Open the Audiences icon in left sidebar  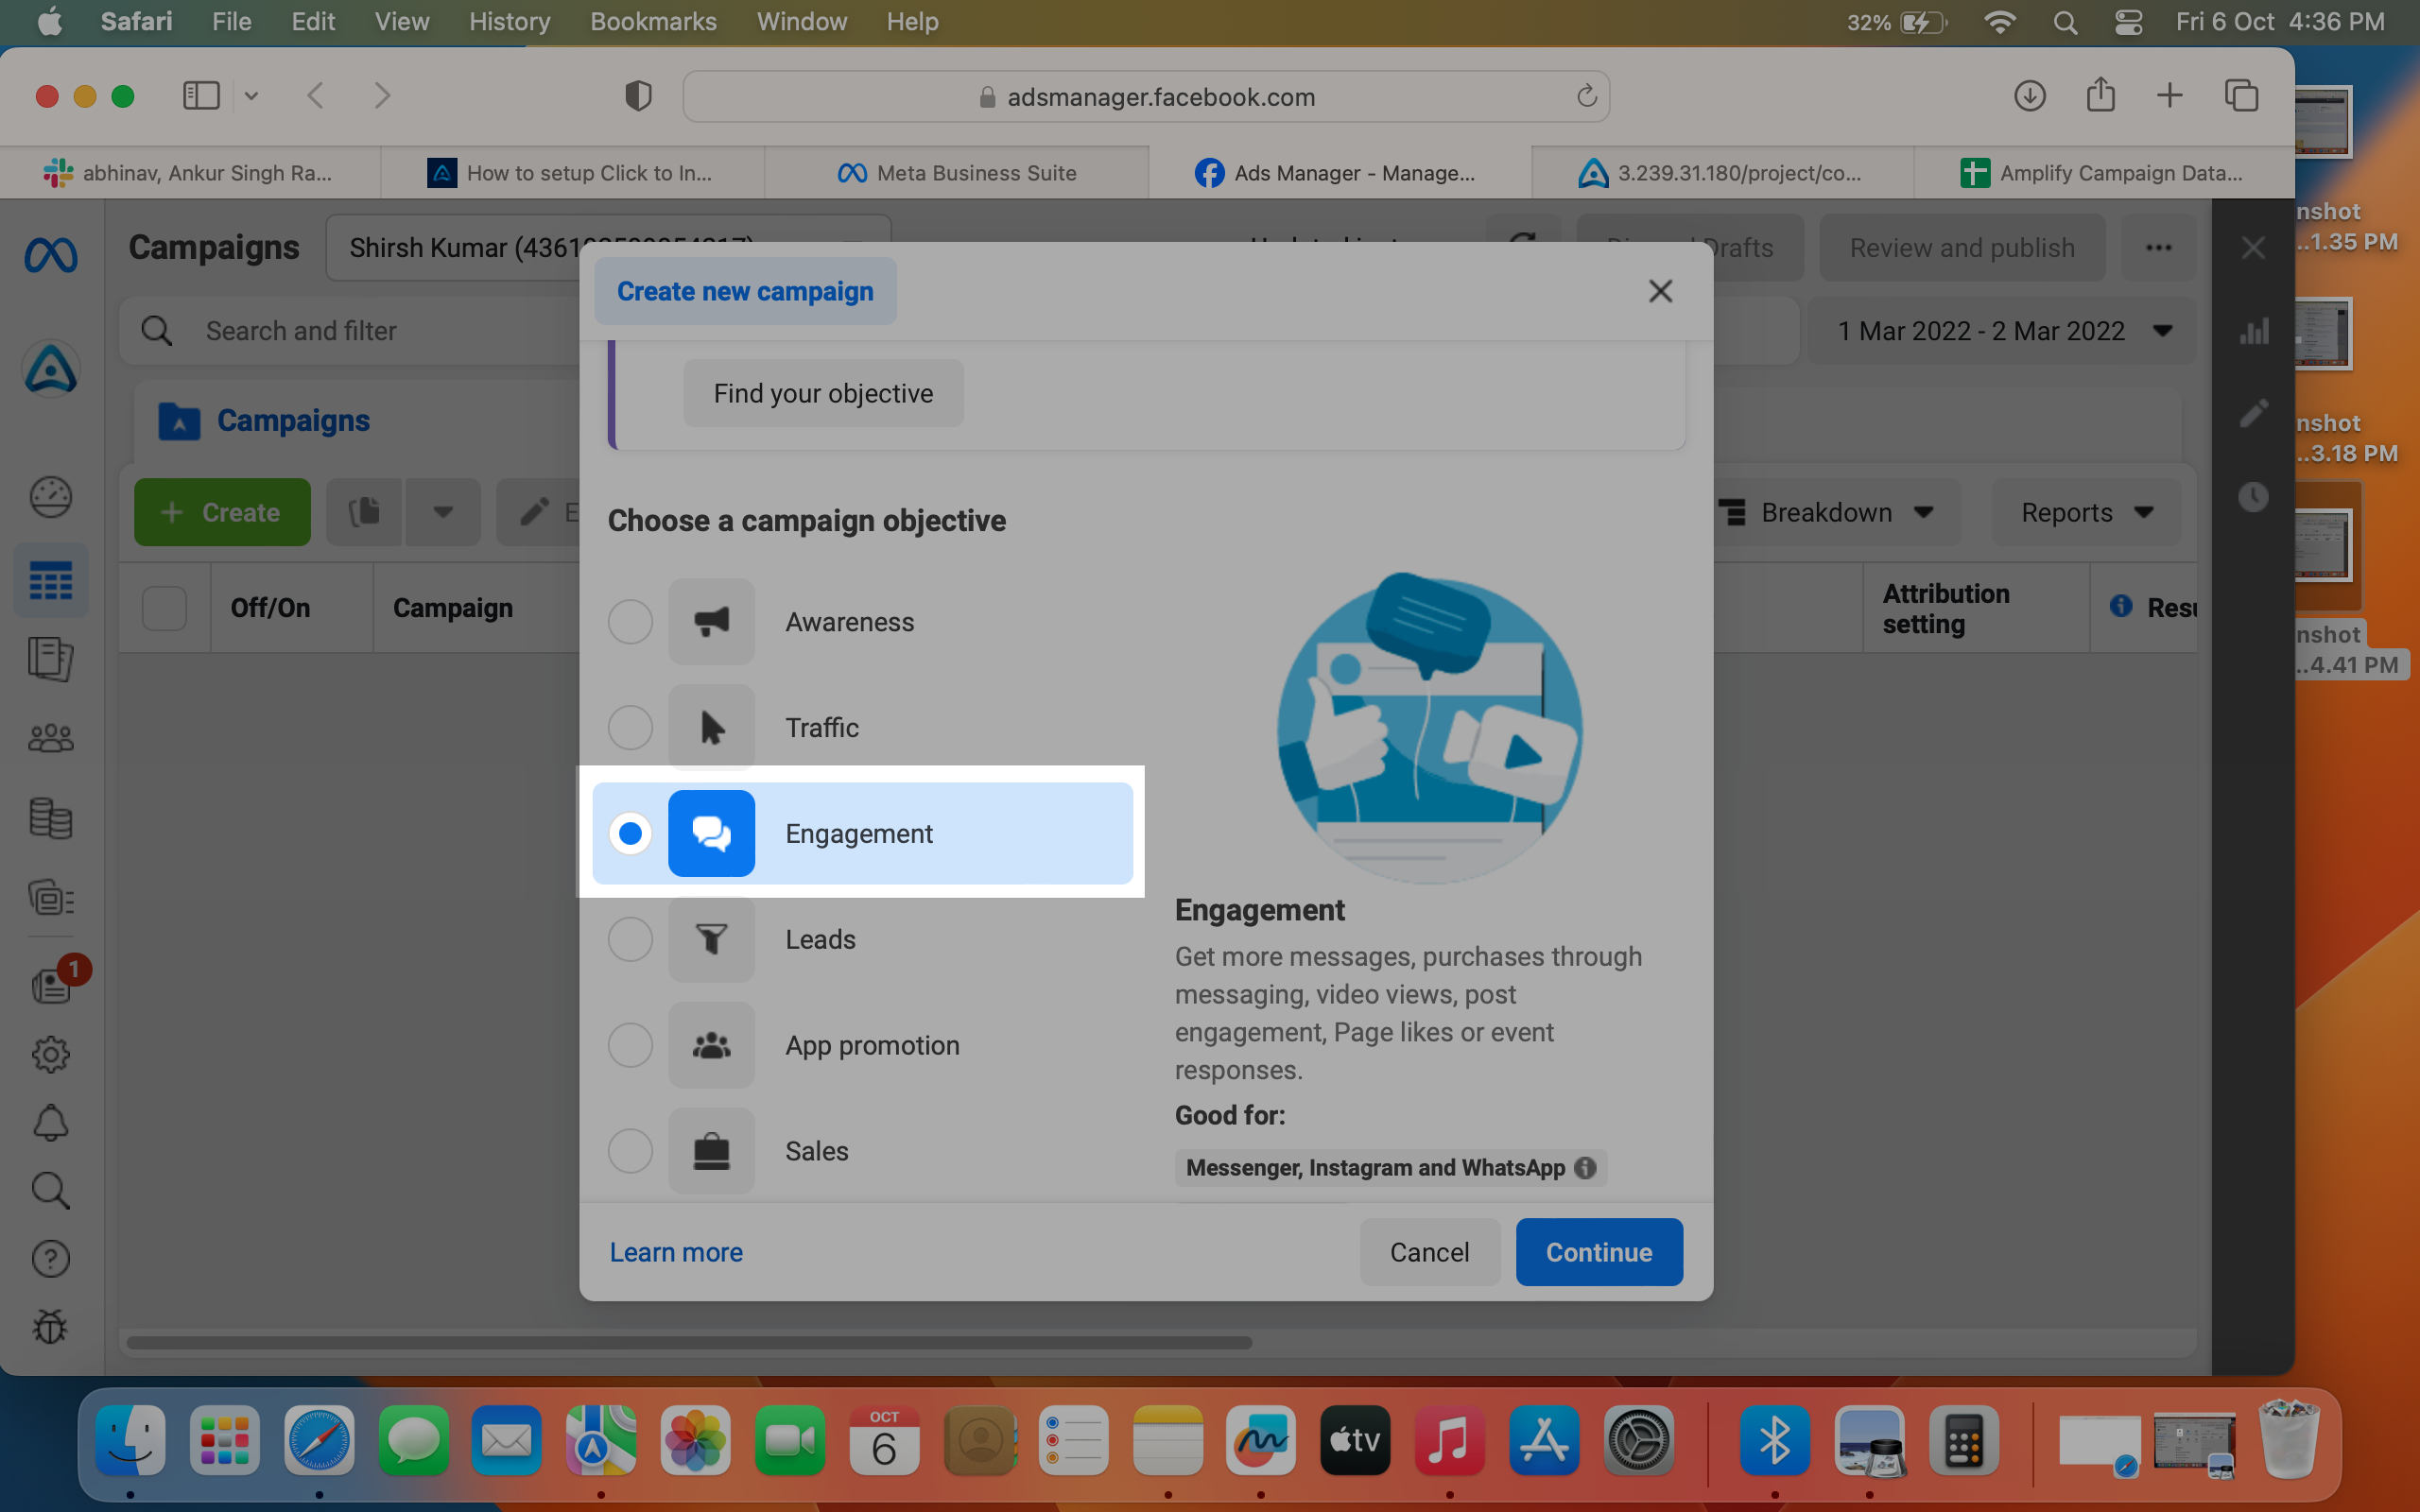(51, 738)
